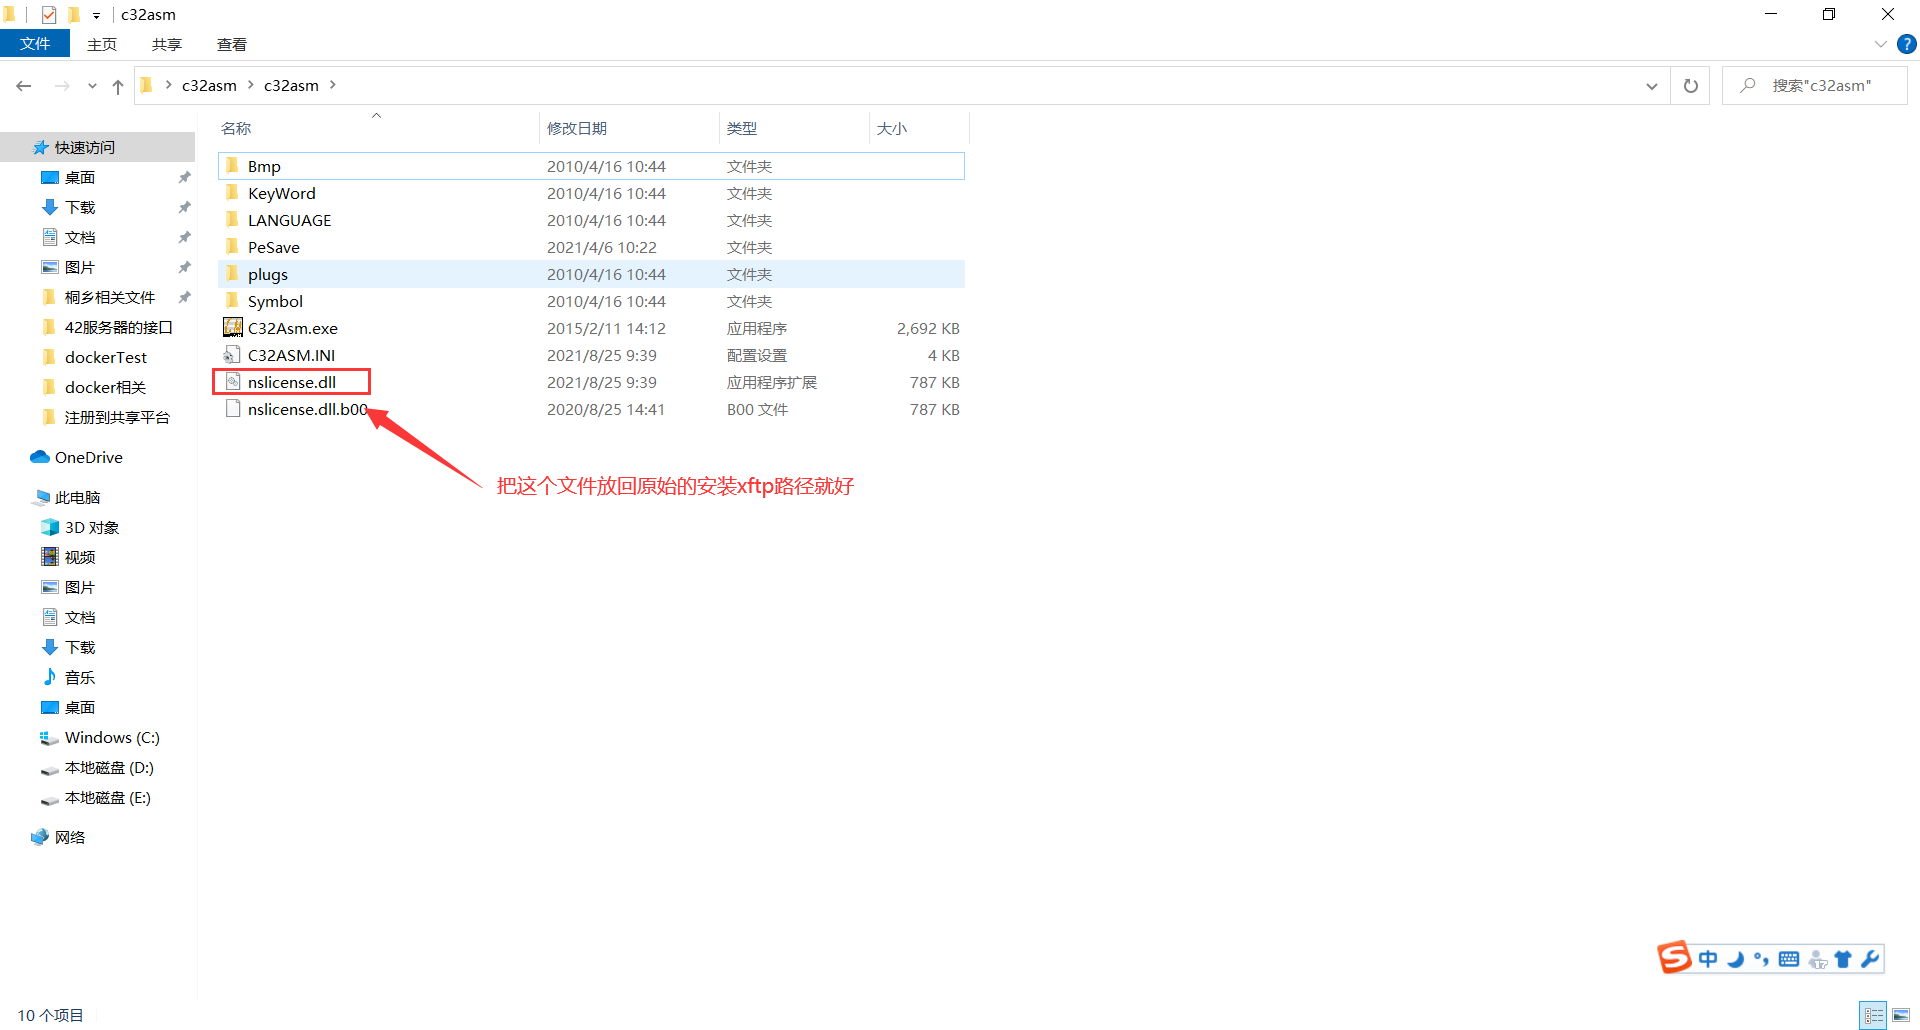The width and height of the screenshot is (1920, 1030).
Task: Click the Back navigation arrow
Action: pyautogui.click(x=24, y=86)
